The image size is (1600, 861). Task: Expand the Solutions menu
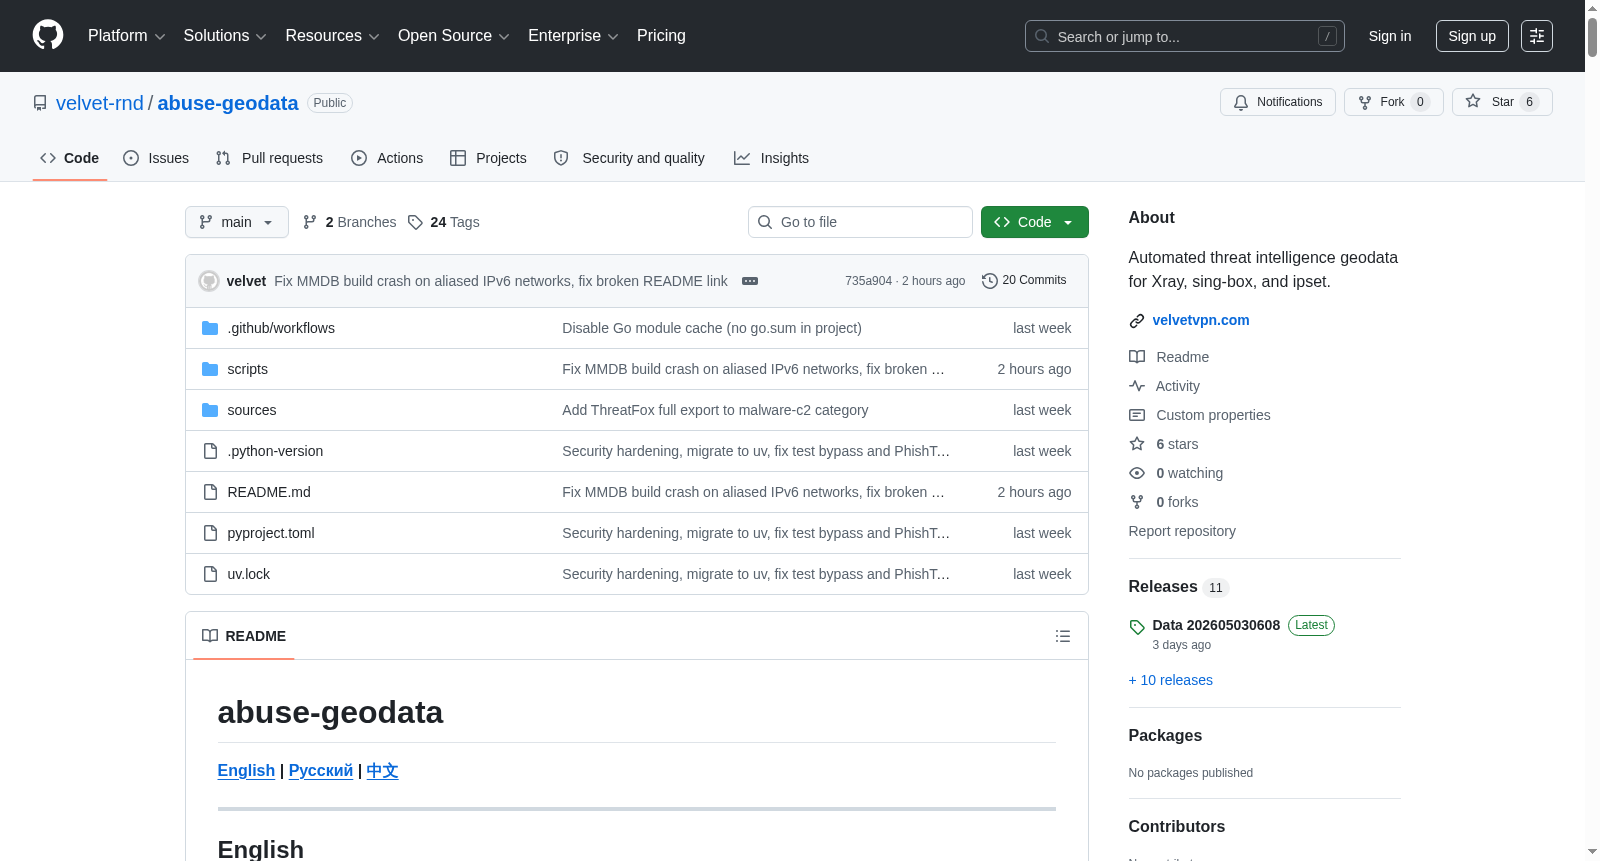225,36
